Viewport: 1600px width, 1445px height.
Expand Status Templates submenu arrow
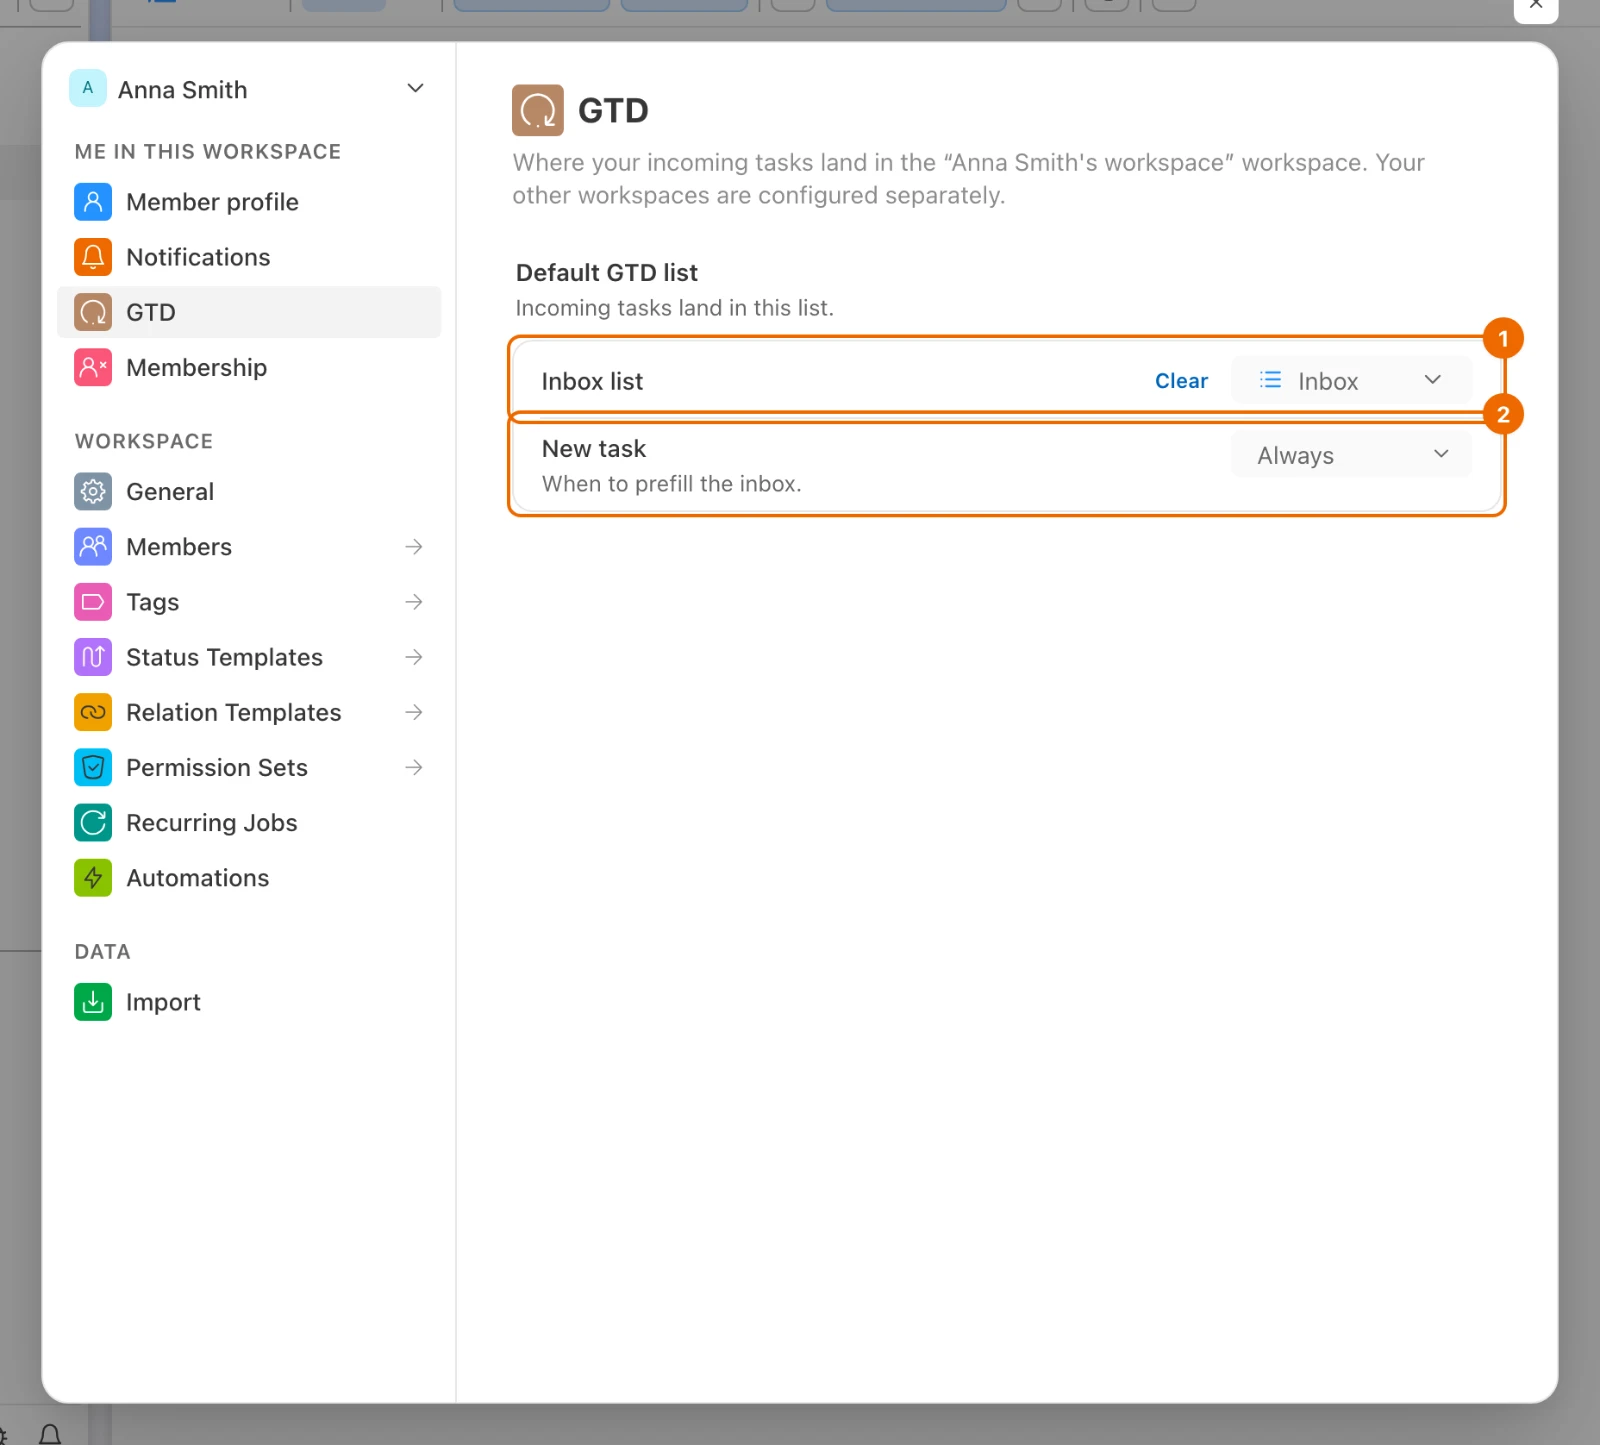(x=414, y=657)
